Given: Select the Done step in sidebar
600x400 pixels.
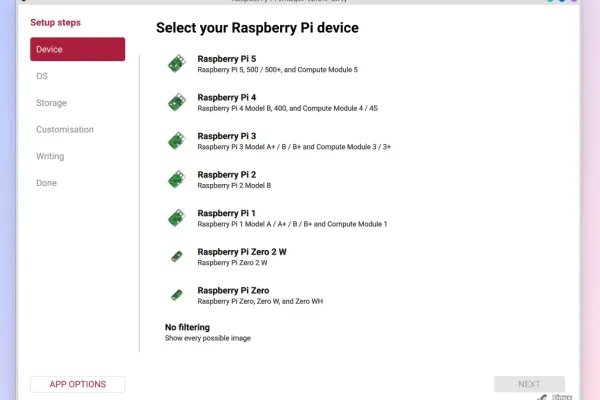Looking at the screenshot, I should pyautogui.click(x=46, y=183).
